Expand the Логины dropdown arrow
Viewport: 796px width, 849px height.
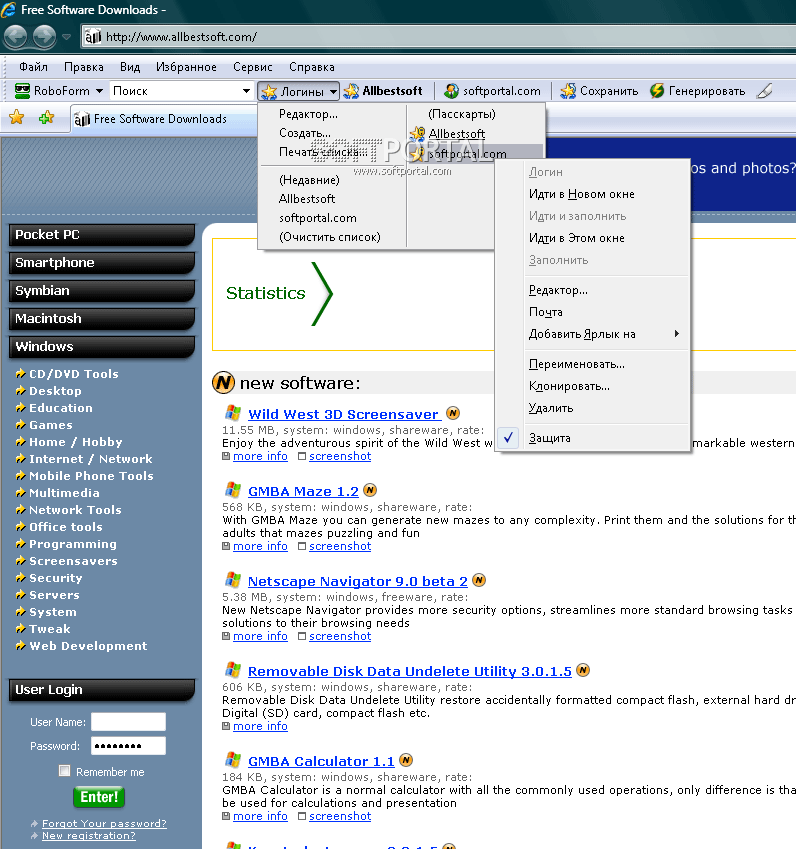334,92
